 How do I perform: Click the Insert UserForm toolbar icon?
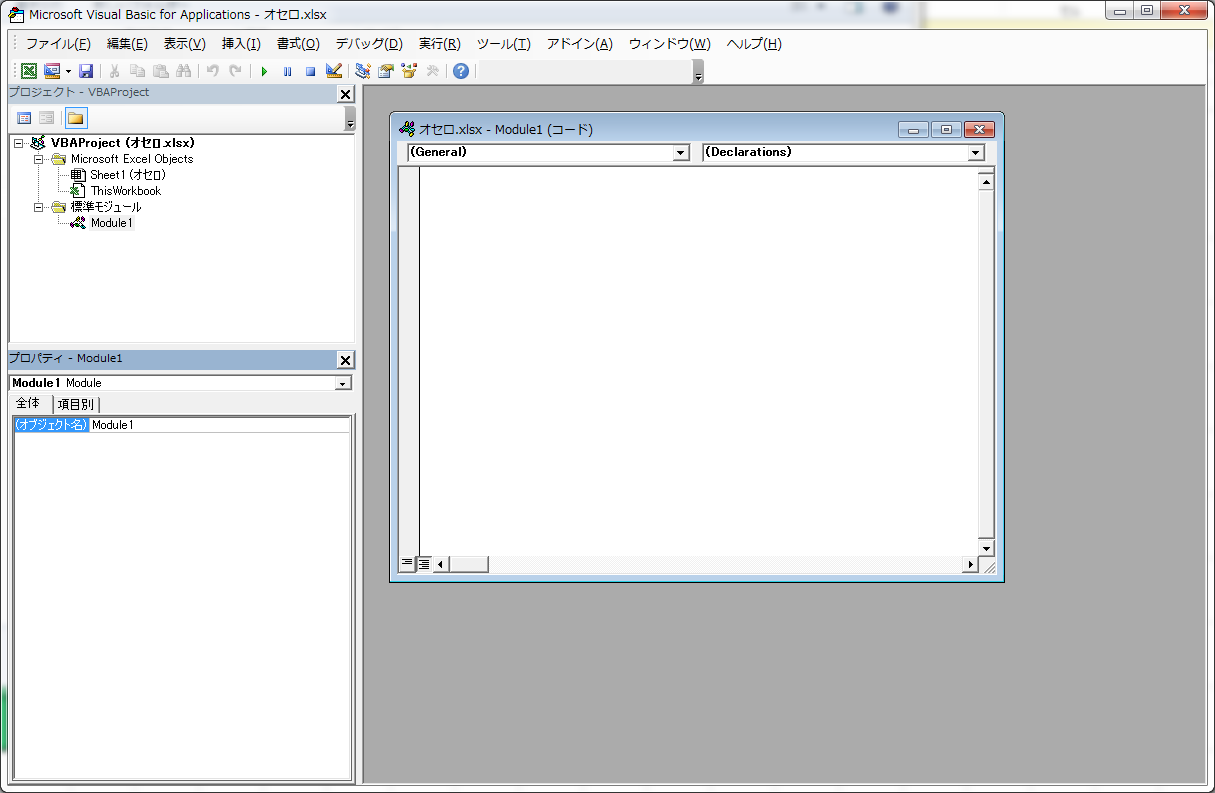[52, 71]
